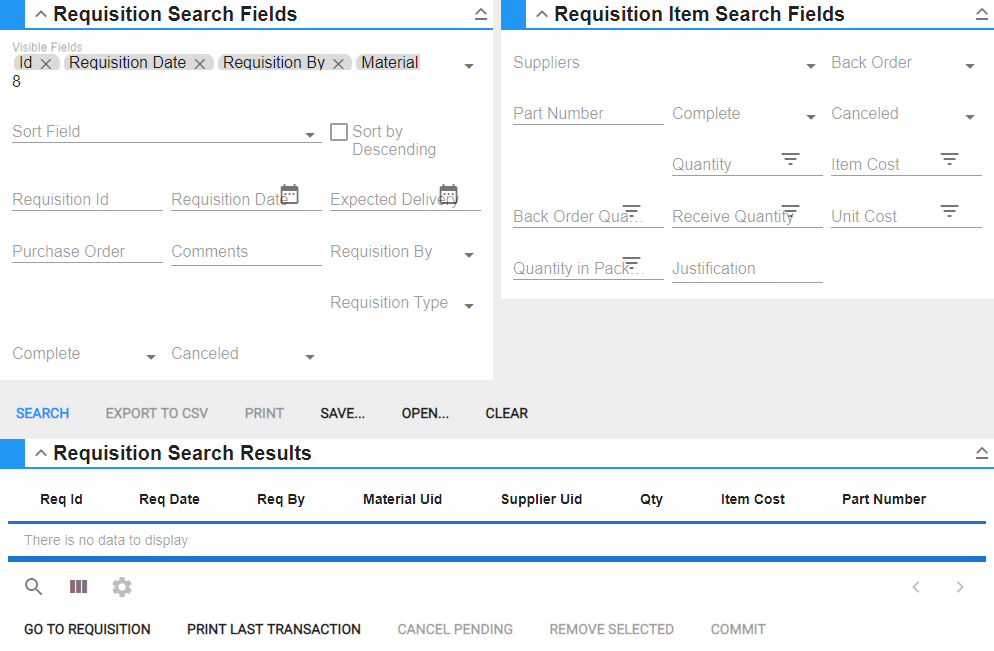Click the search magnifier icon below results

34,587
